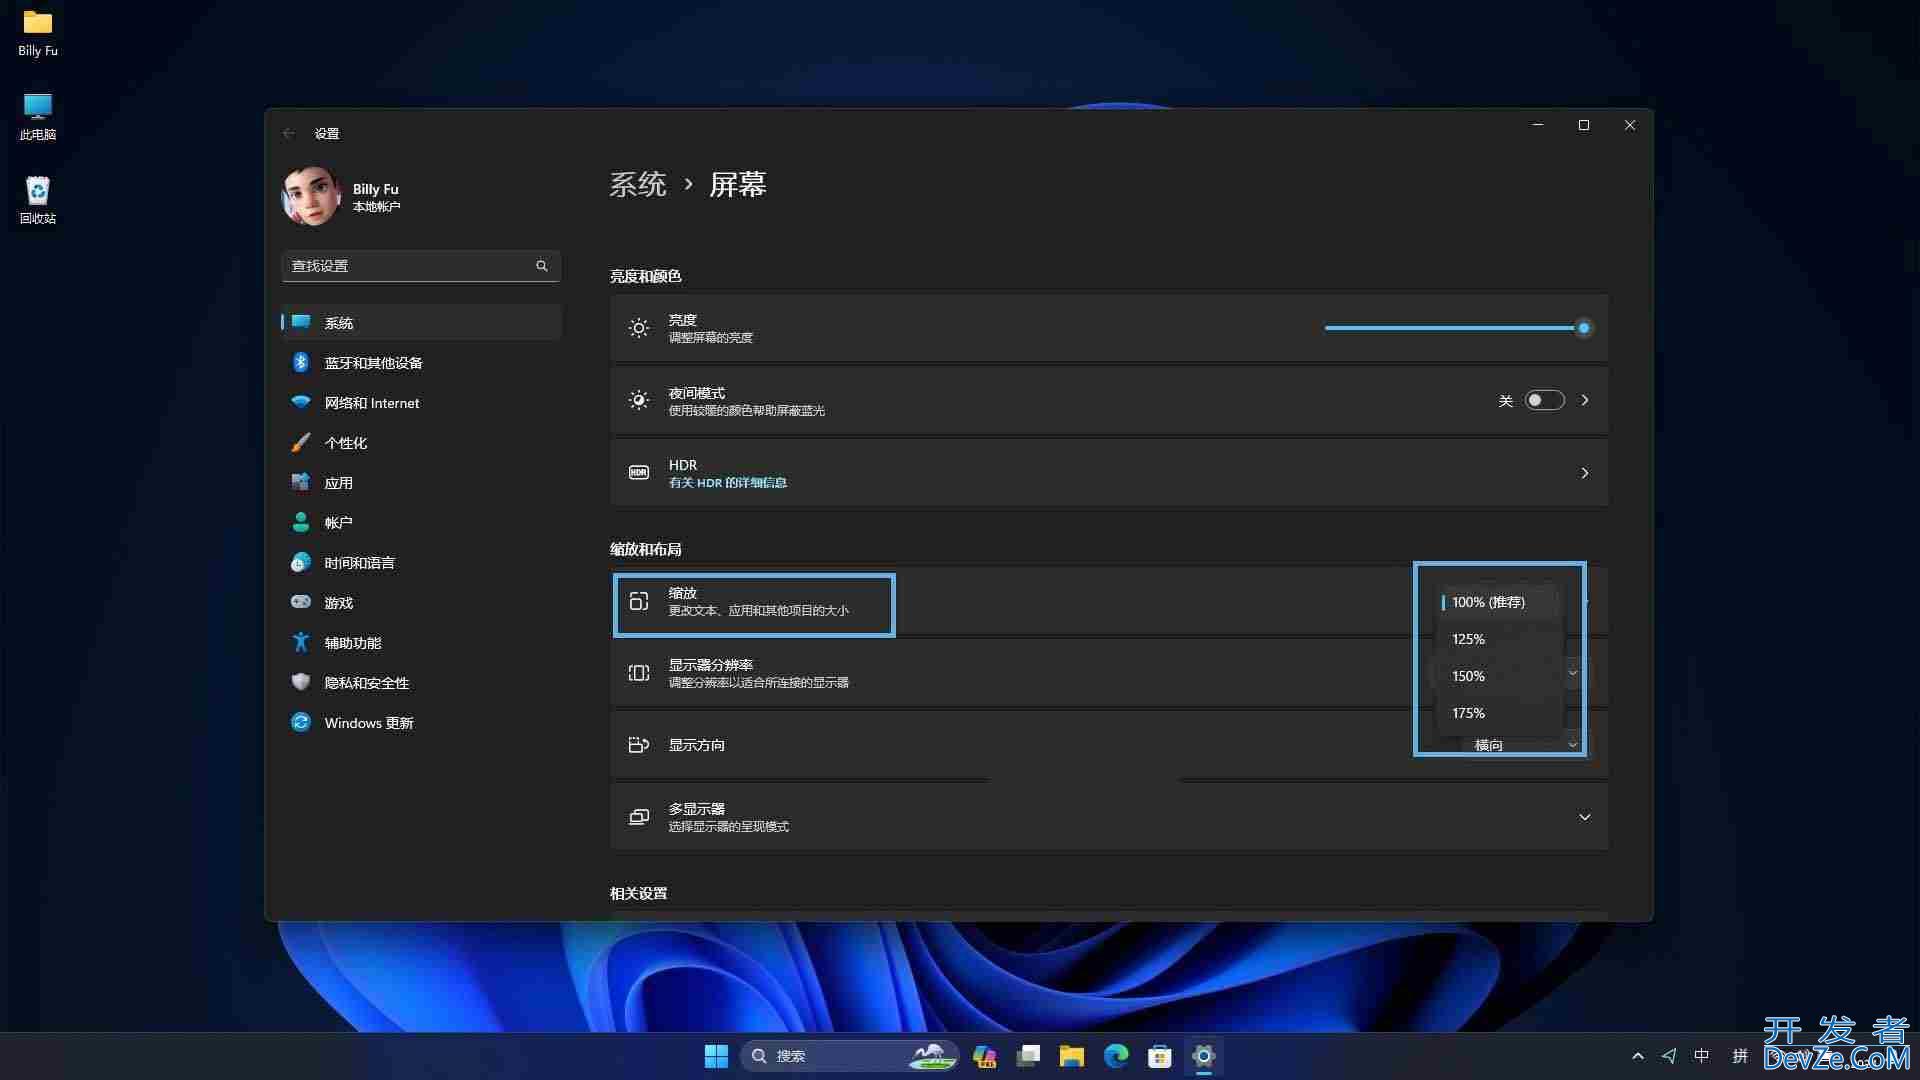Launch Microsoft Edge from taskbar

click(1116, 1056)
